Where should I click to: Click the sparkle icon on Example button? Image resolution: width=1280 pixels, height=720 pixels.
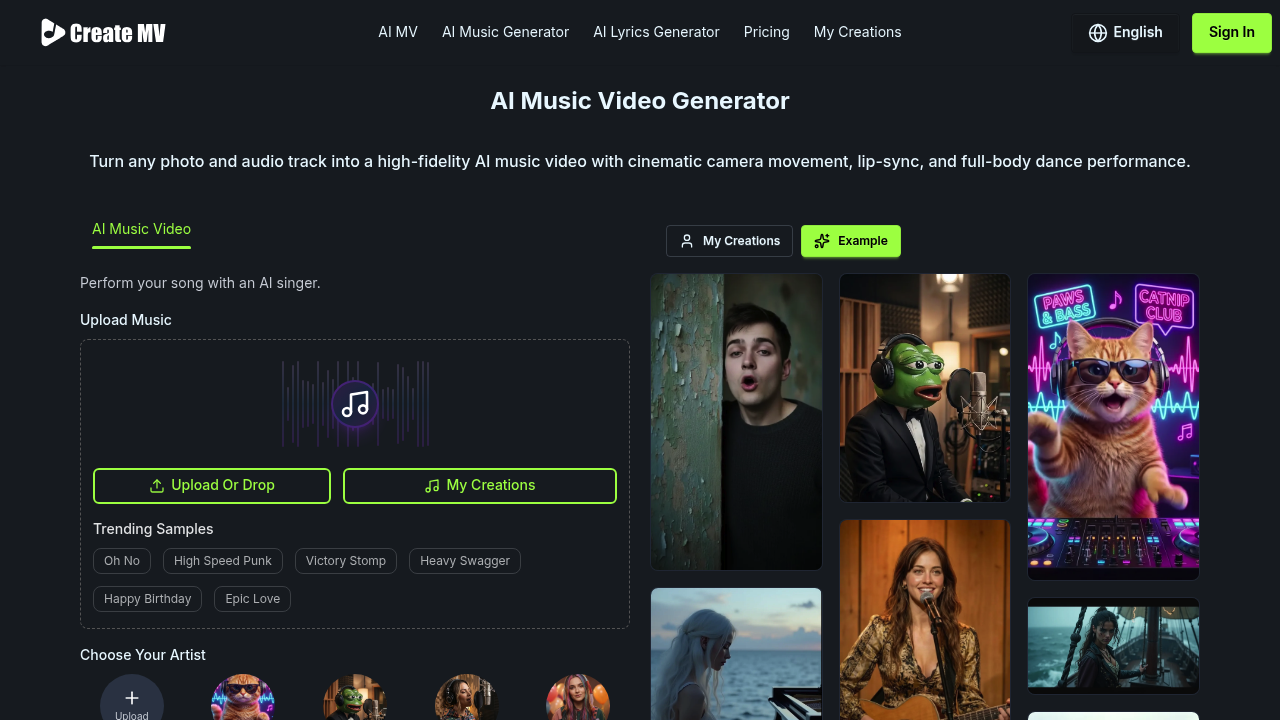(822, 241)
